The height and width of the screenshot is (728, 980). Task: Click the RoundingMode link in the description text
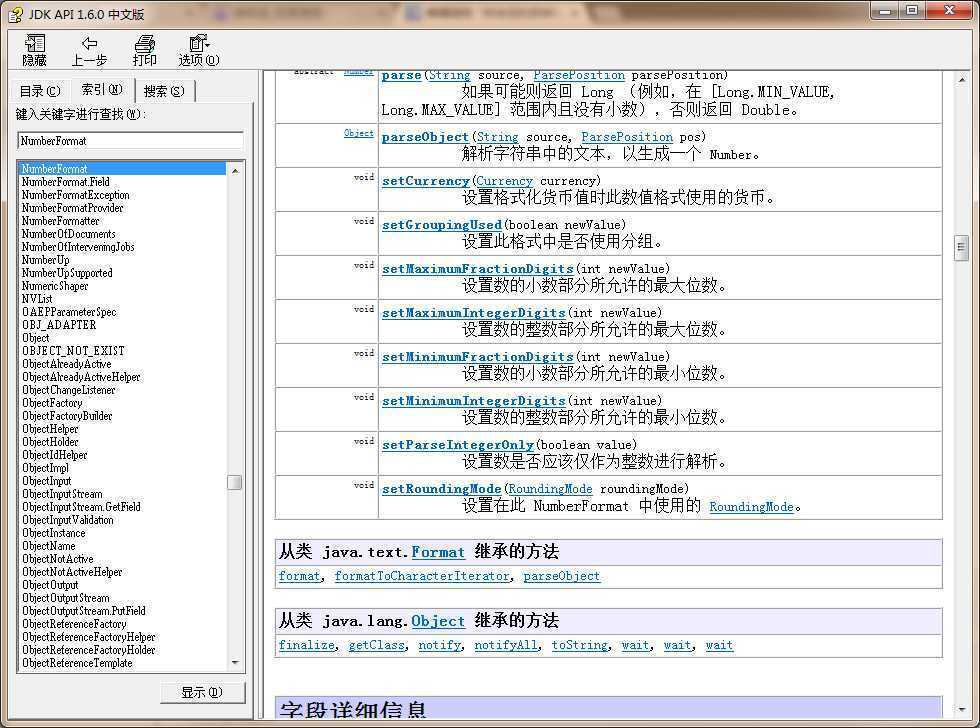(751, 507)
